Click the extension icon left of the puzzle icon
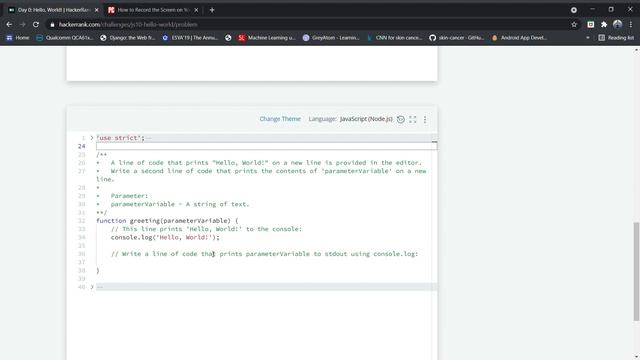Image resolution: width=640 pixels, height=360 pixels. 591,24
